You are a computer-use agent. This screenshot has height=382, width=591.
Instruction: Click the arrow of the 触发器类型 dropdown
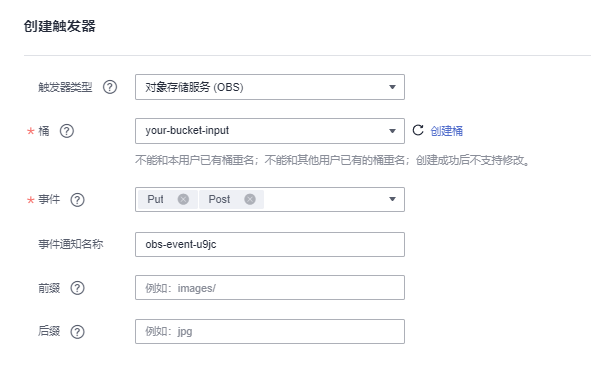click(x=392, y=87)
